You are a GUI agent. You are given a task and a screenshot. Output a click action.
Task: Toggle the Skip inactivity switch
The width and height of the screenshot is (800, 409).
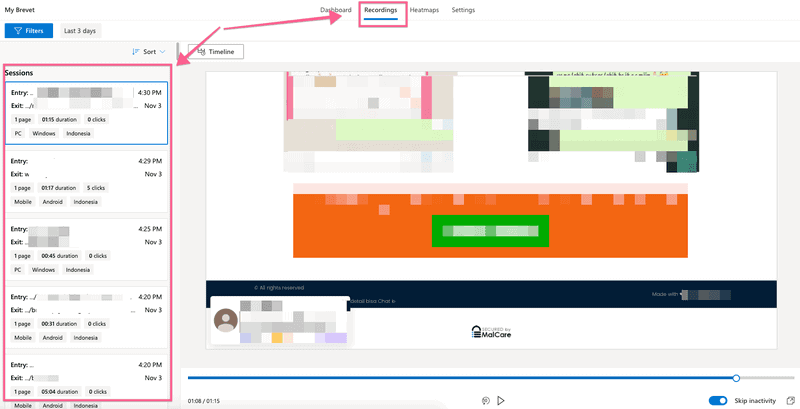[x=717, y=401]
